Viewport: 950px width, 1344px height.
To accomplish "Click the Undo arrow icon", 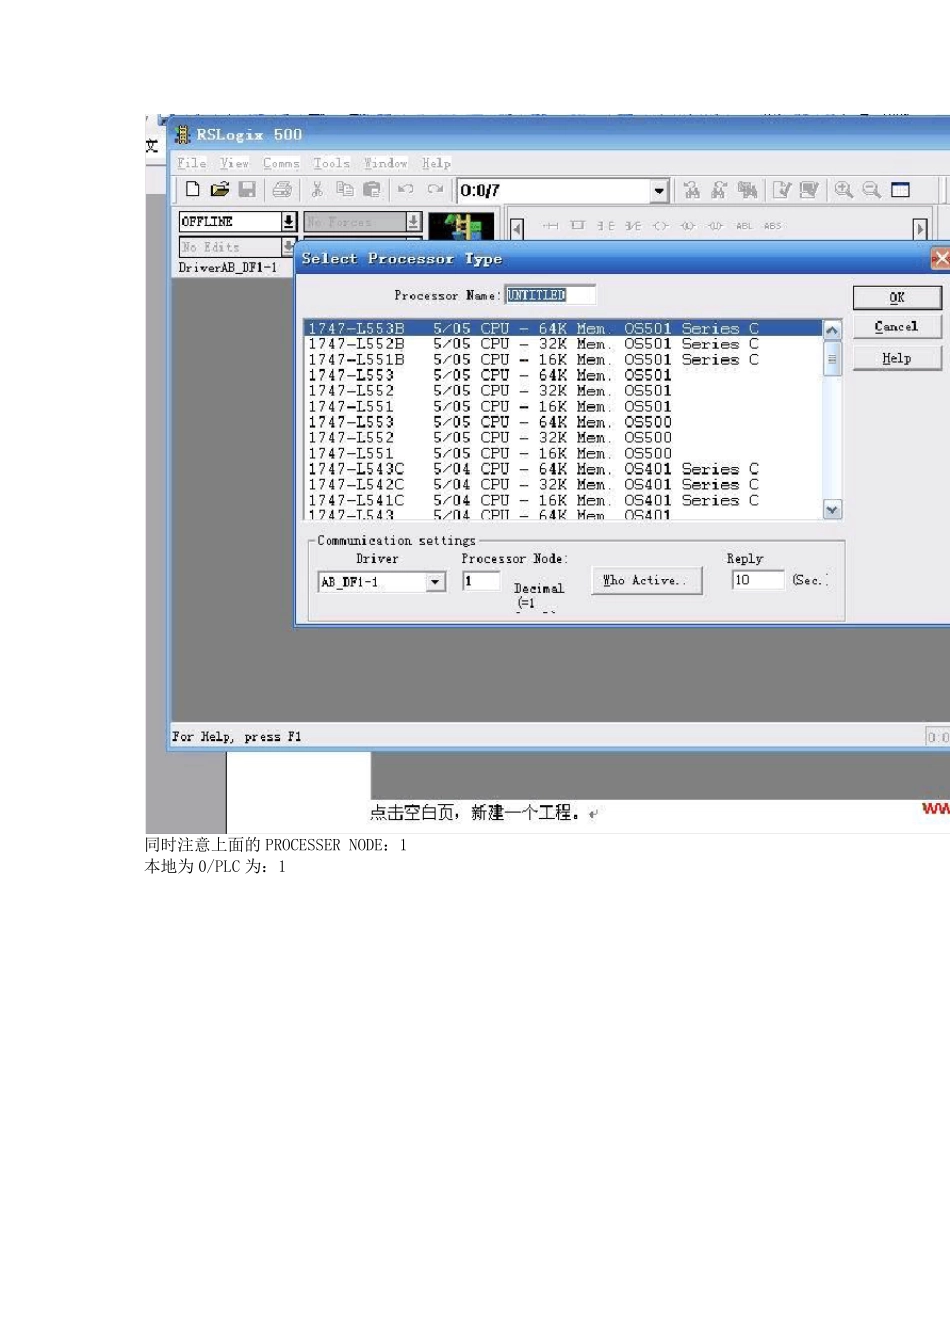I will click(x=405, y=189).
